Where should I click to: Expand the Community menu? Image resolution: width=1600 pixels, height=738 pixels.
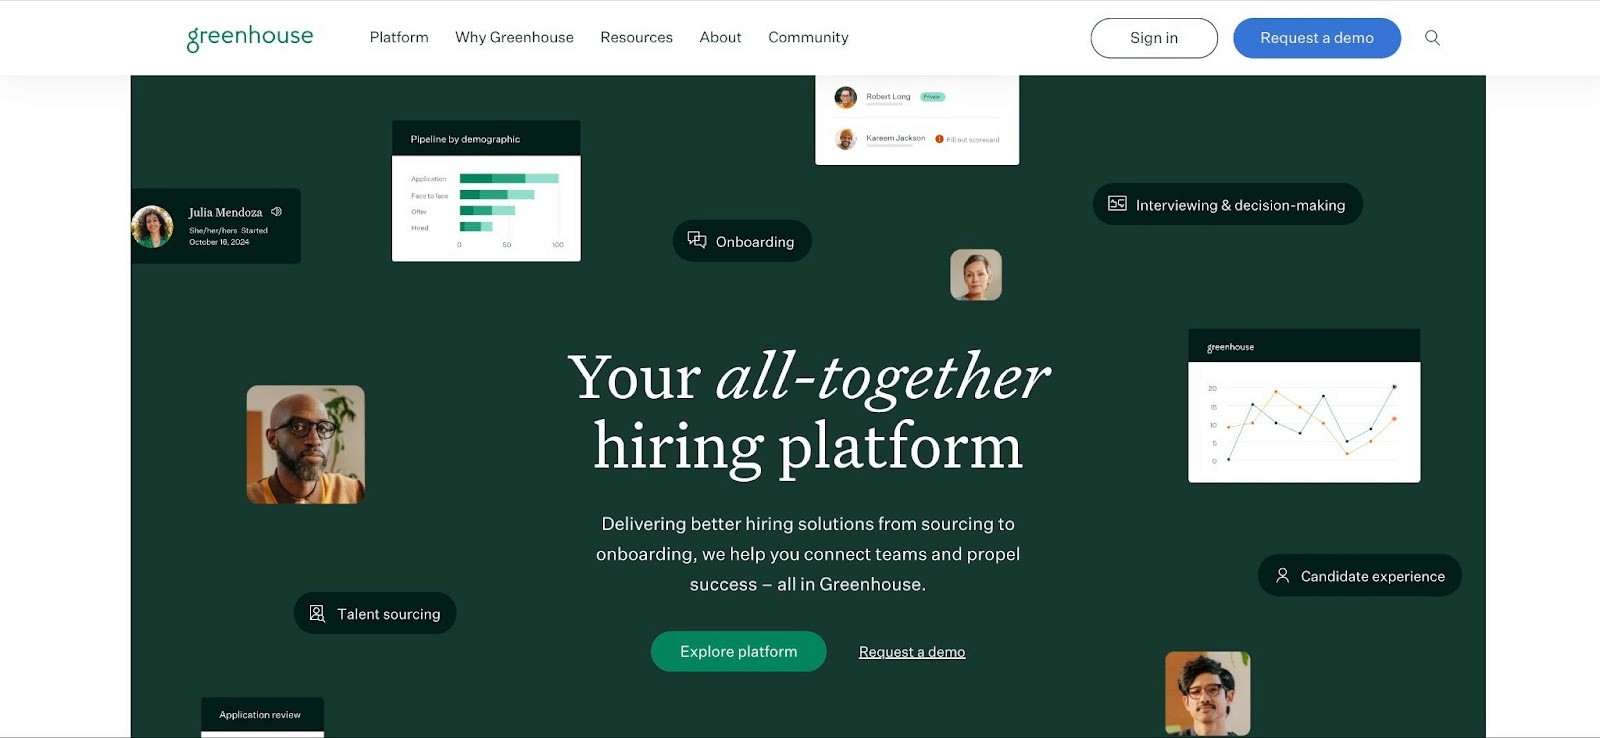coord(808,37)
